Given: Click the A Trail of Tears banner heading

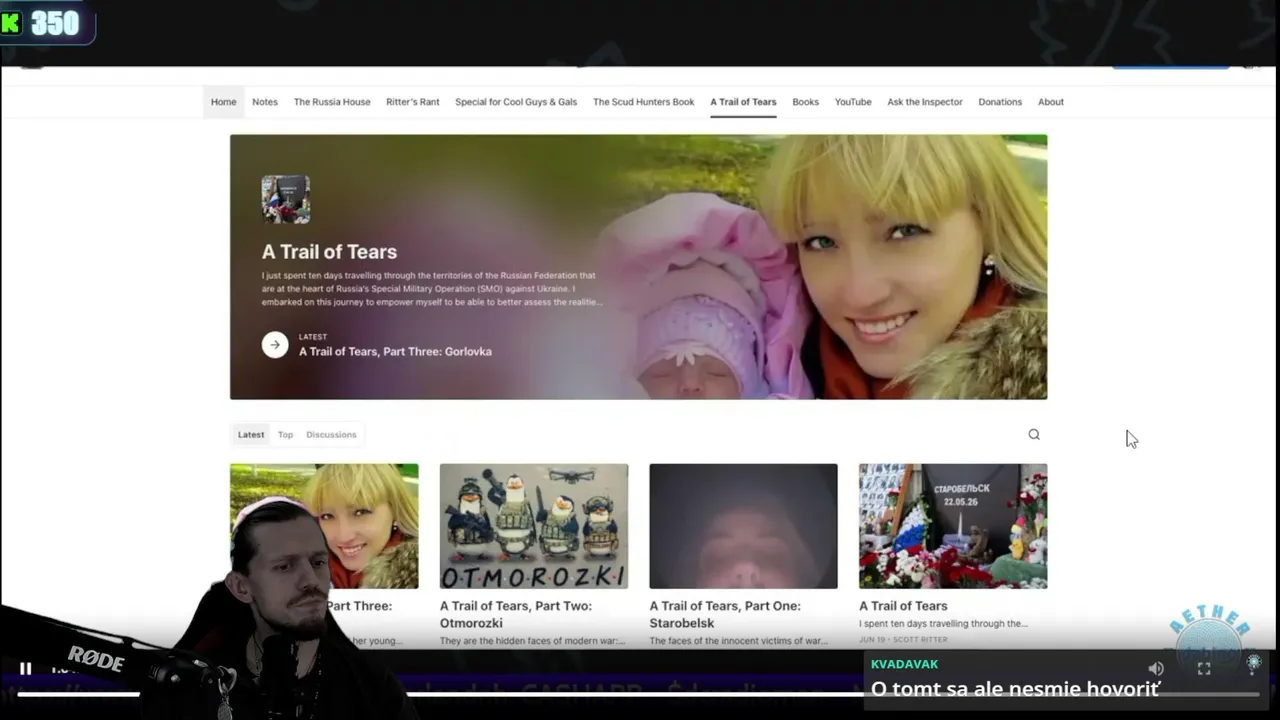Looking at the screenshot, I should tap(329, 252).
